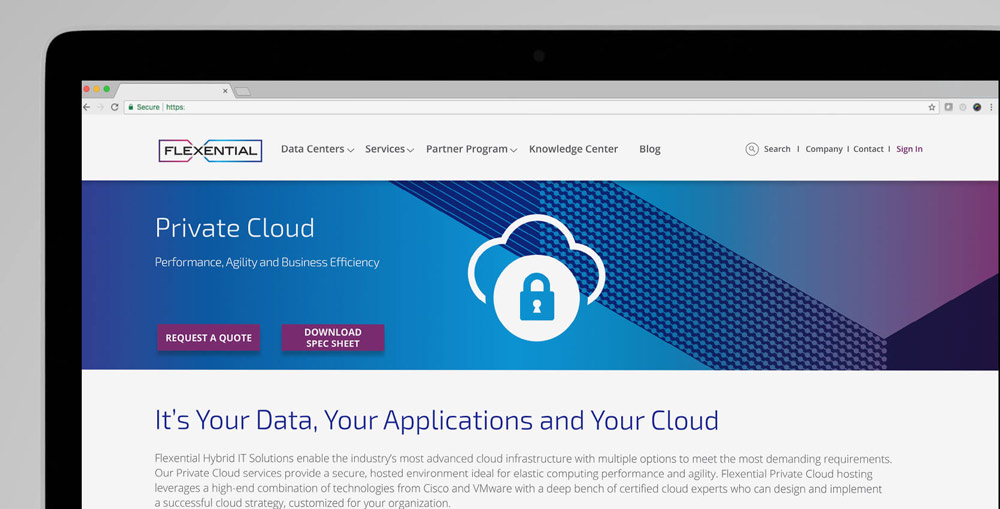1000x509 pixels.
Task: Click the macOS red close dot
Action: (x=87, y=89)
